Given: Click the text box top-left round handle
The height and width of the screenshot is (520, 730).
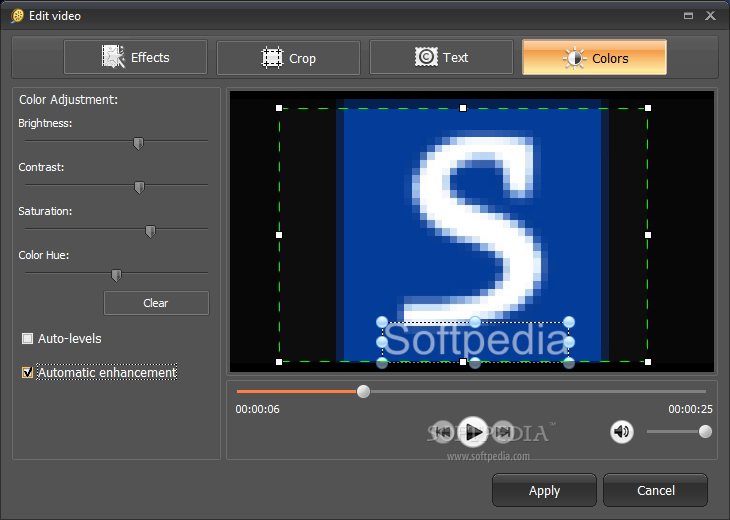Looking at the screenshot, I should point(382,322).
